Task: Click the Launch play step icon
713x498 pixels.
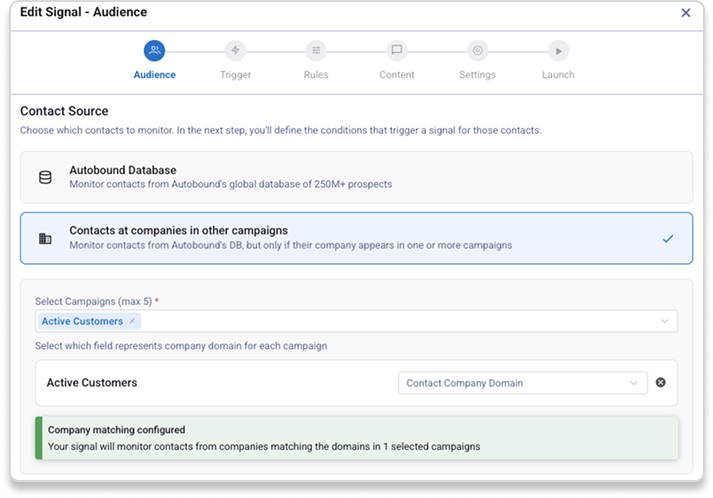Action: click(x=558, y=50)
